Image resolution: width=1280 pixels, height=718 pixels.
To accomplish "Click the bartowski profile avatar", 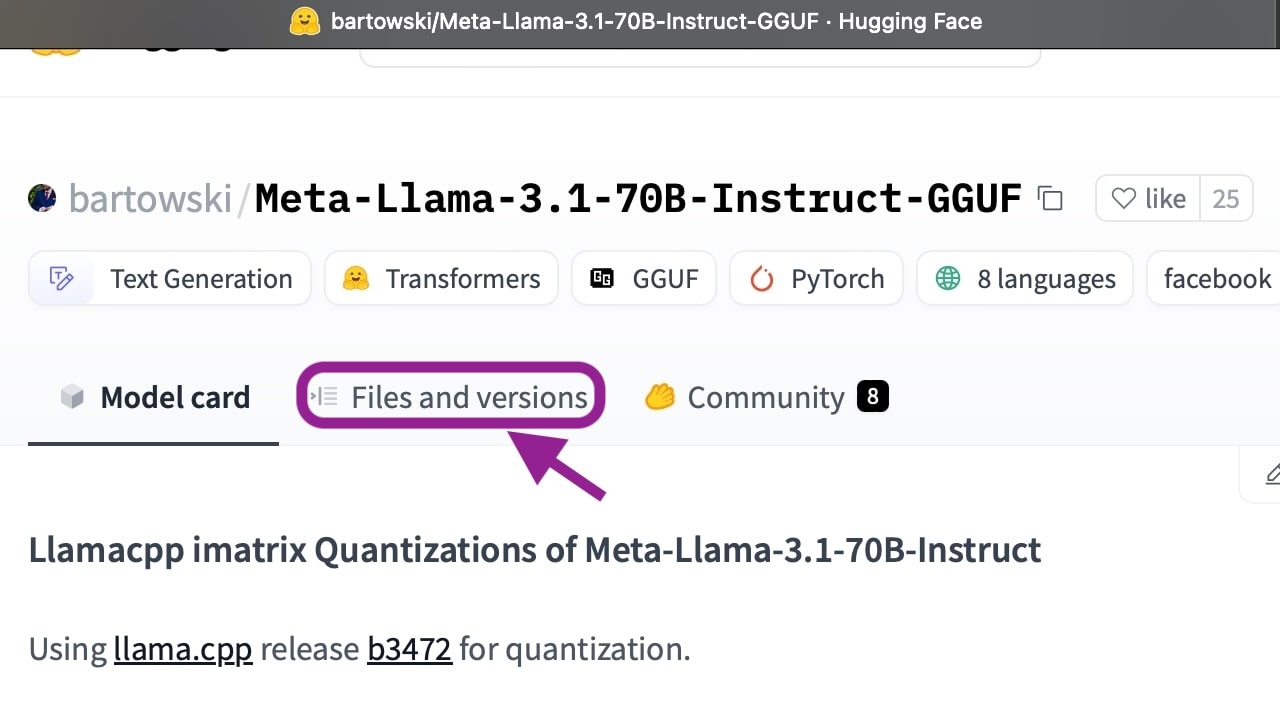I will click(42, 198).
